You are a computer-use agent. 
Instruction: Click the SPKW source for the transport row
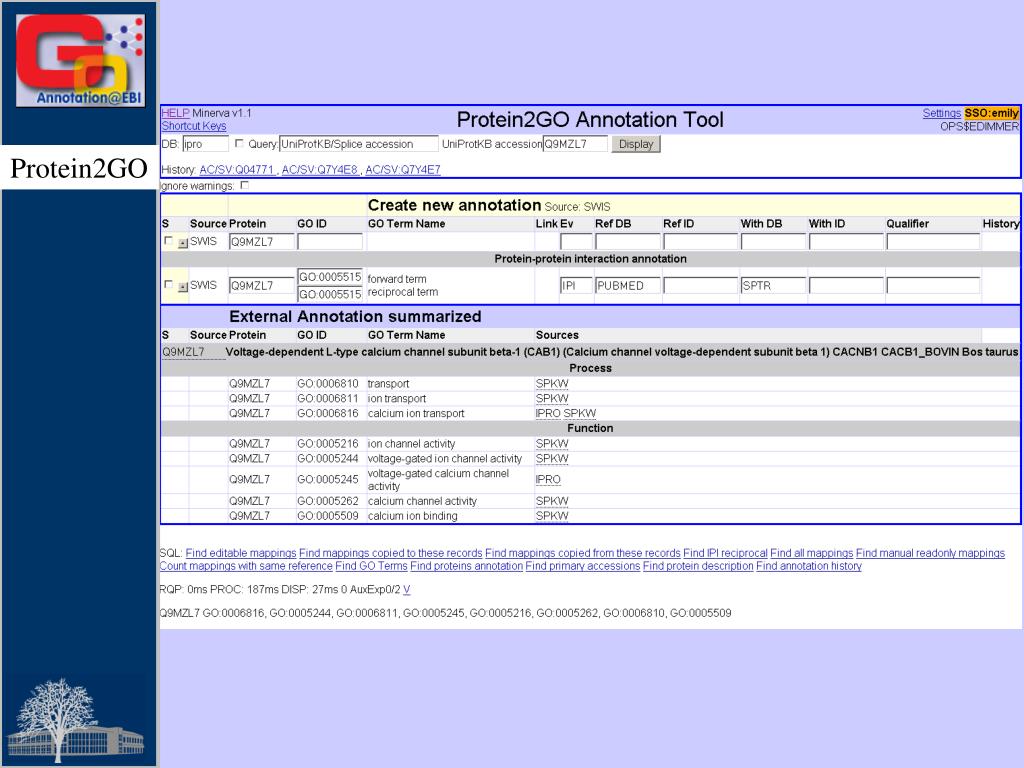[x=552, y=384]
